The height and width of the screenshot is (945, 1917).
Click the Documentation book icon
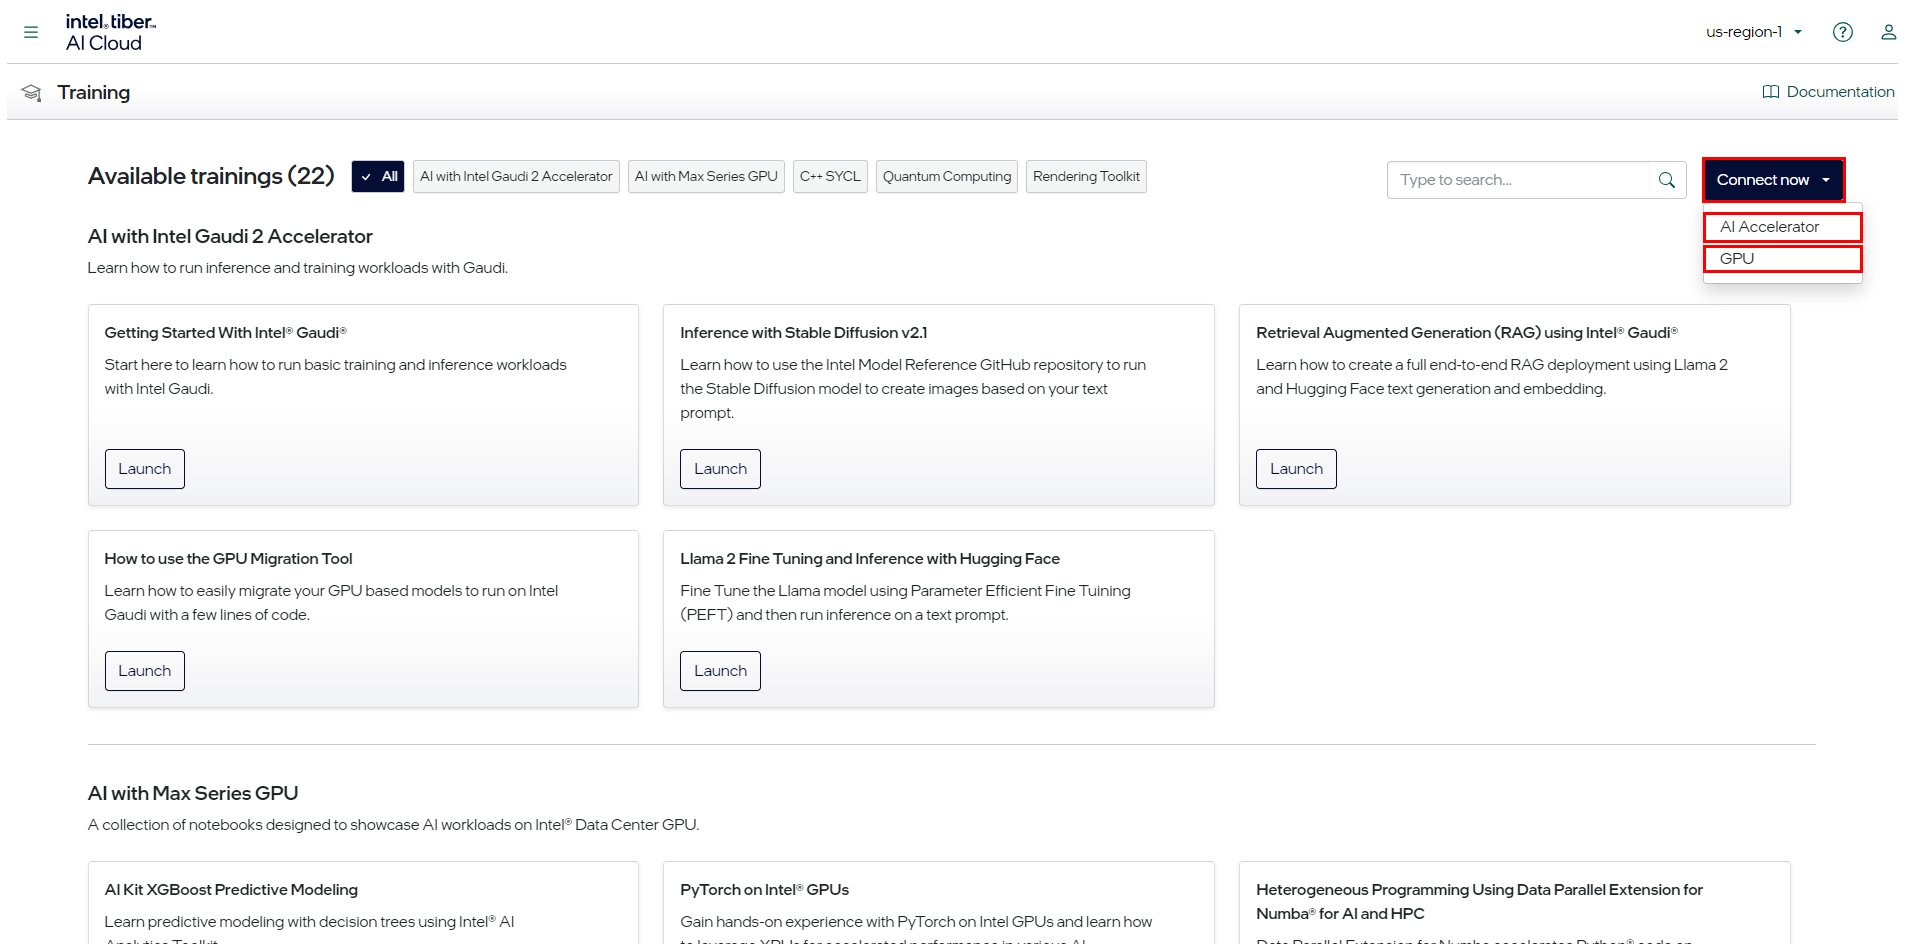coord(1770,92)
